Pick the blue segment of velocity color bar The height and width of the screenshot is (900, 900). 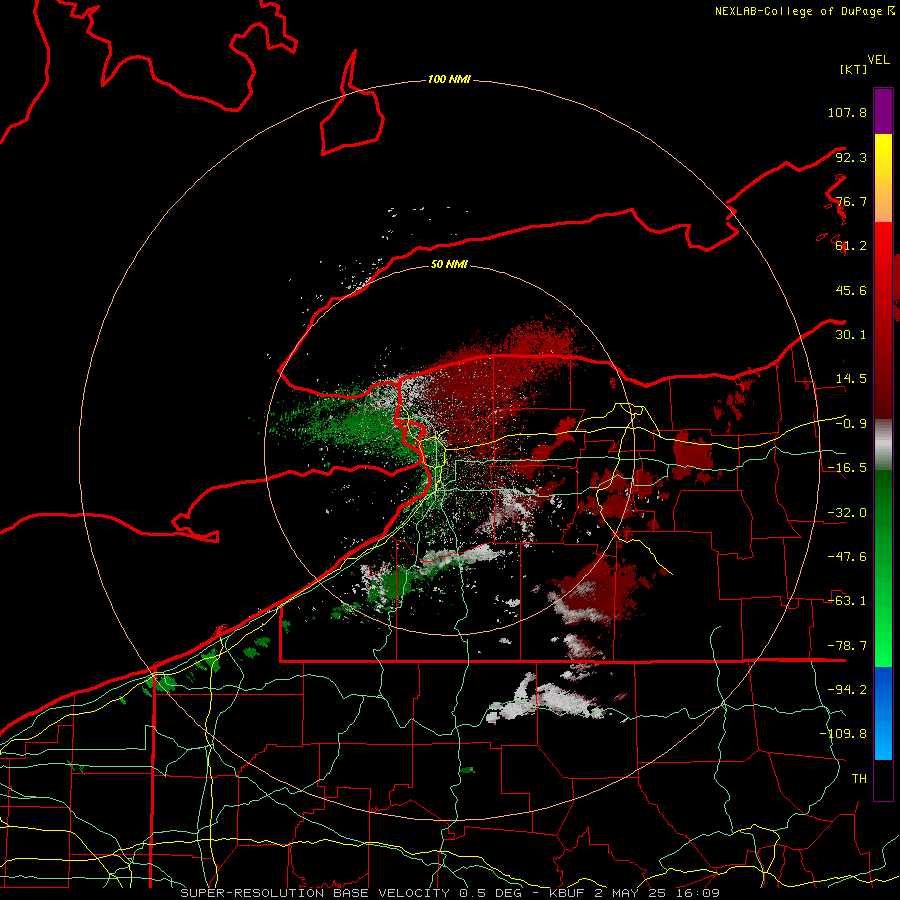[x=883, y=713]
